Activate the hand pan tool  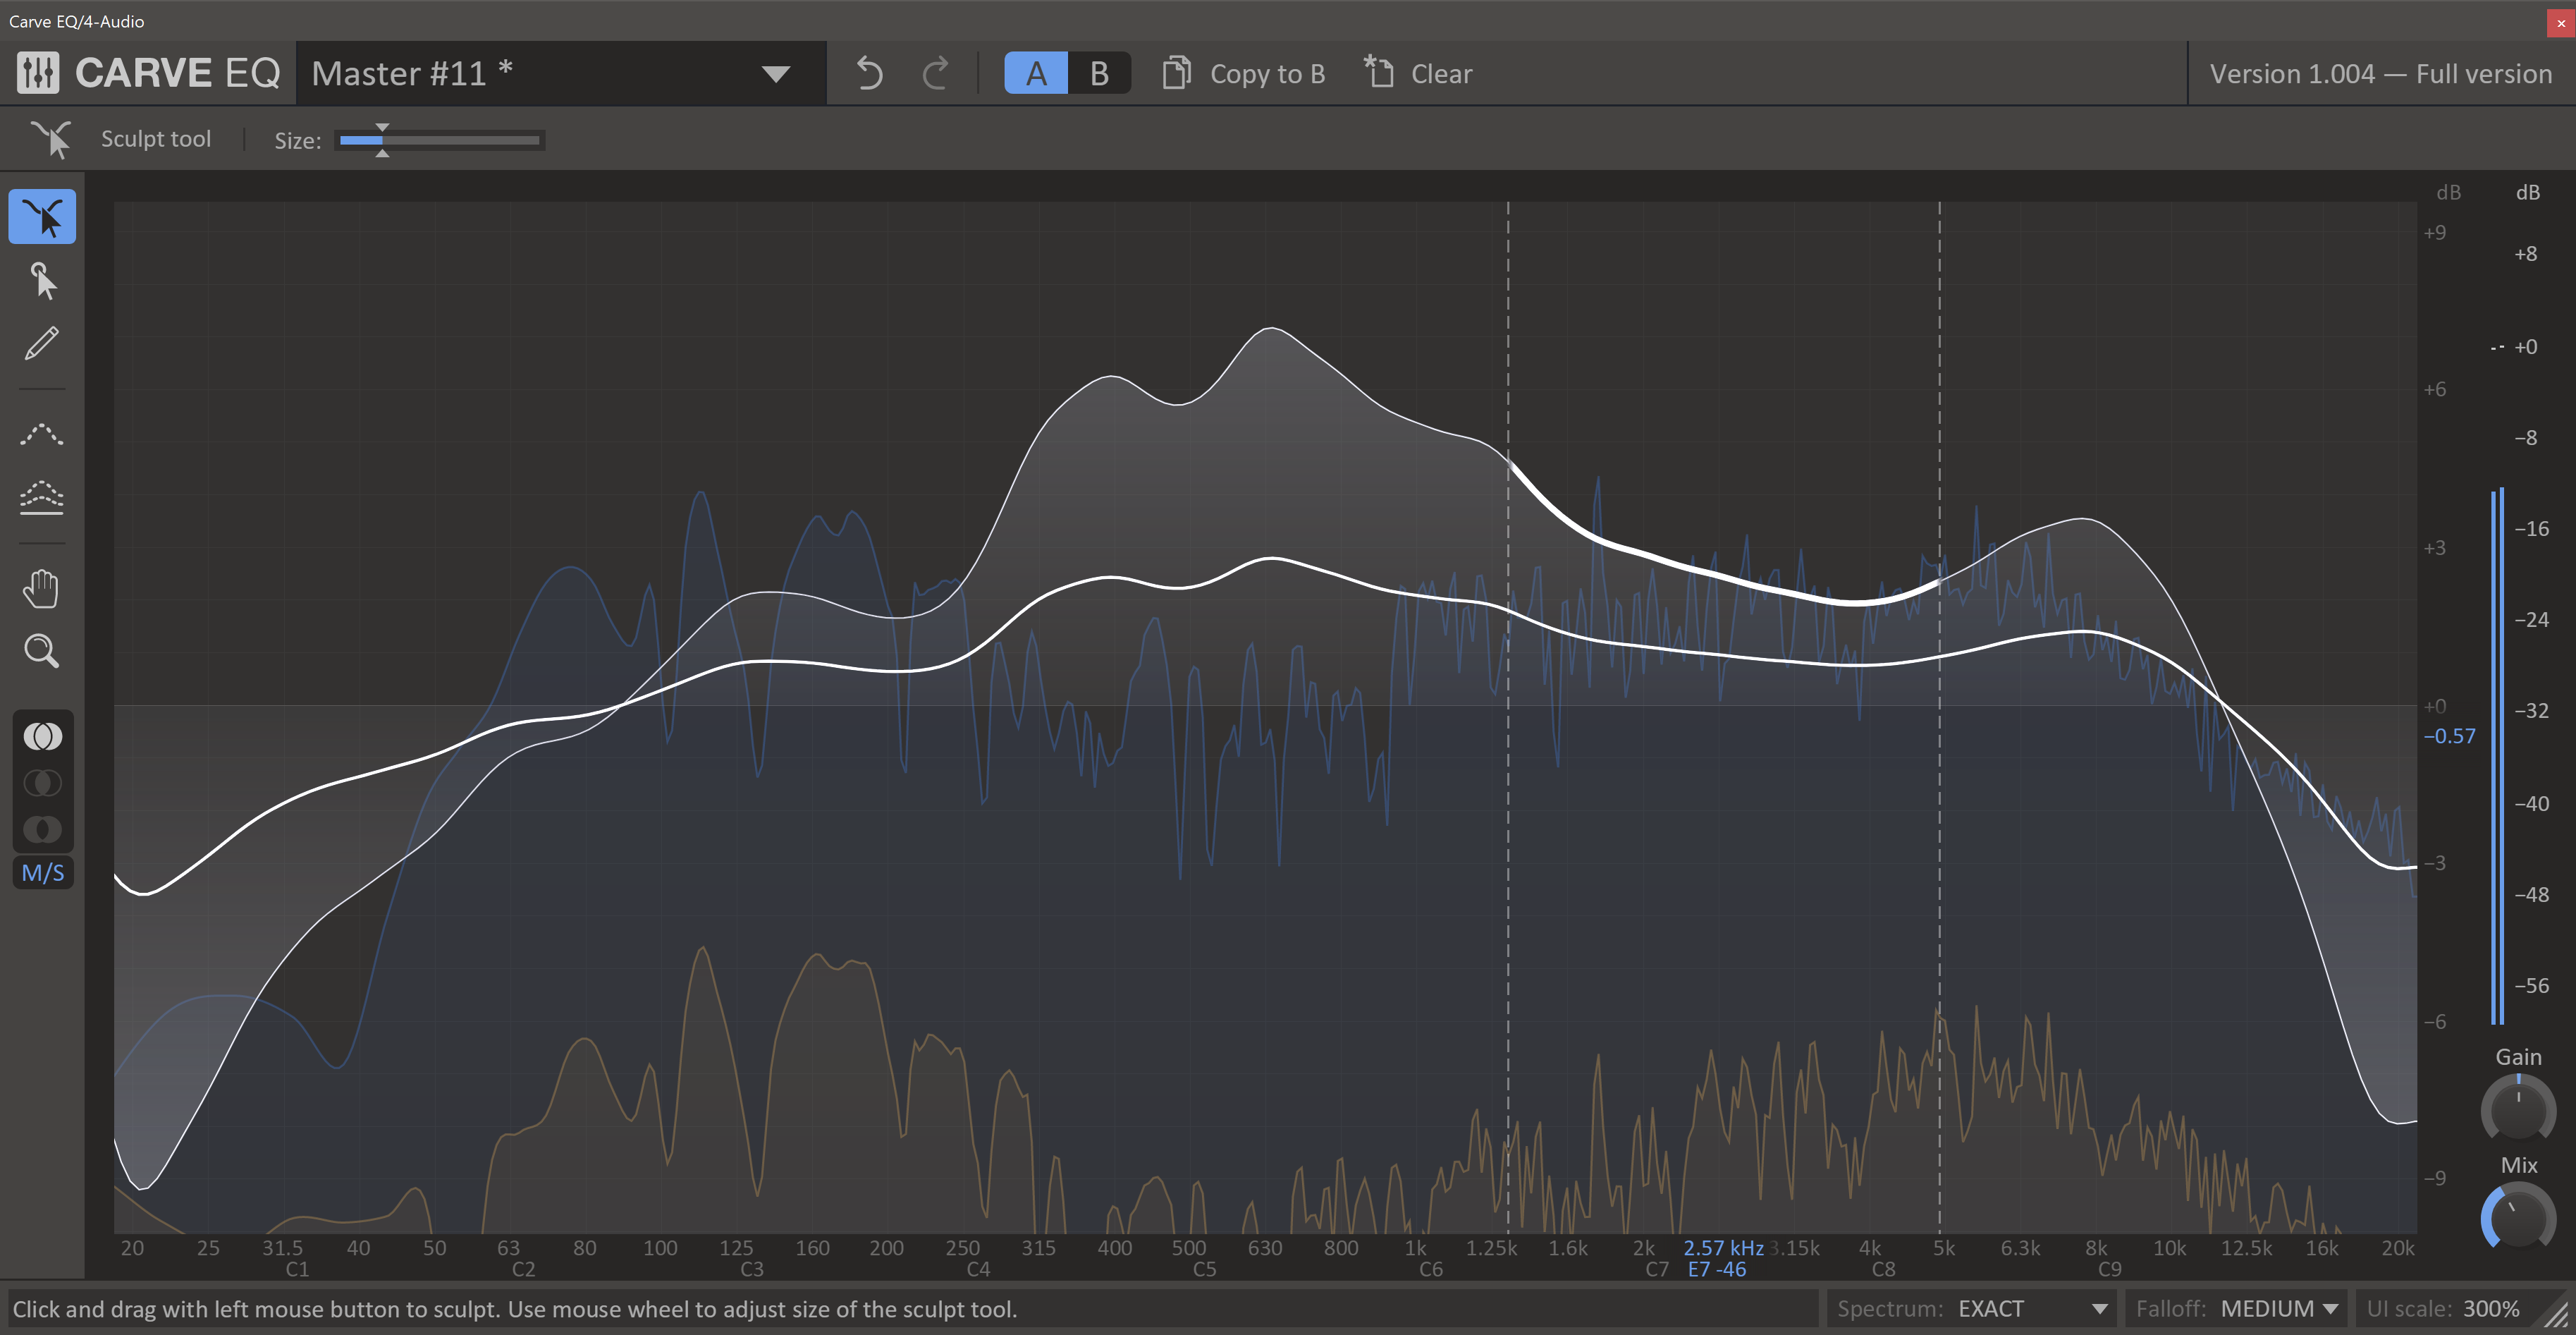(x=43, y=589)
